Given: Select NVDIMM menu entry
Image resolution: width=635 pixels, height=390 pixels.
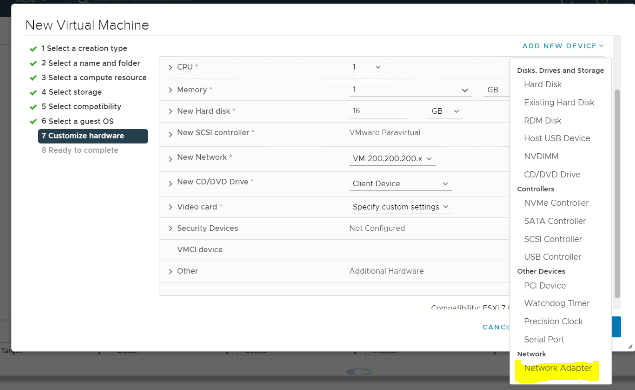Looking at the screenshot, I should point(541,156).
